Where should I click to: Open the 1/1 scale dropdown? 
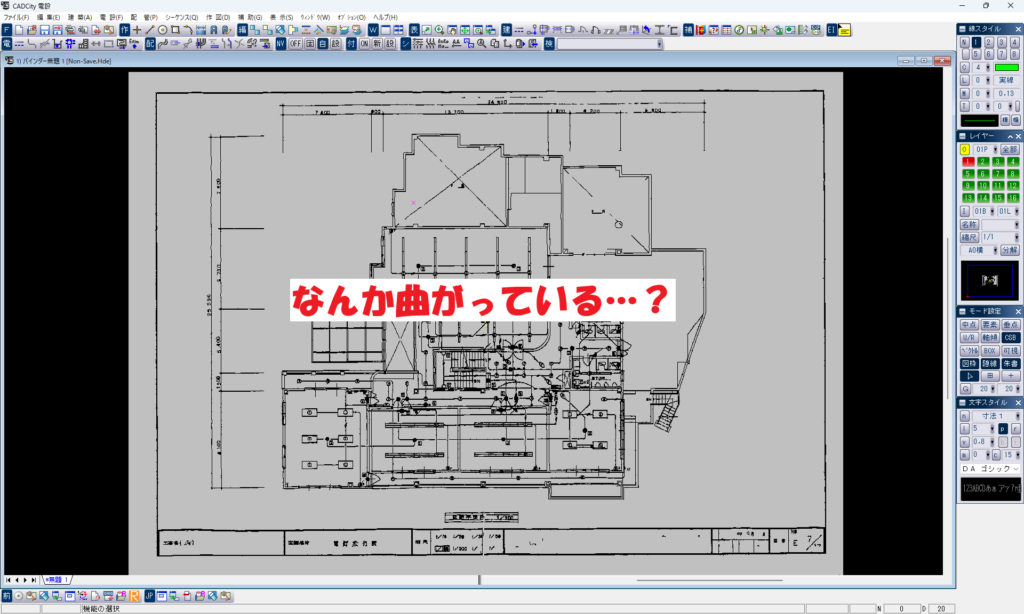(x=1000, y=237)
